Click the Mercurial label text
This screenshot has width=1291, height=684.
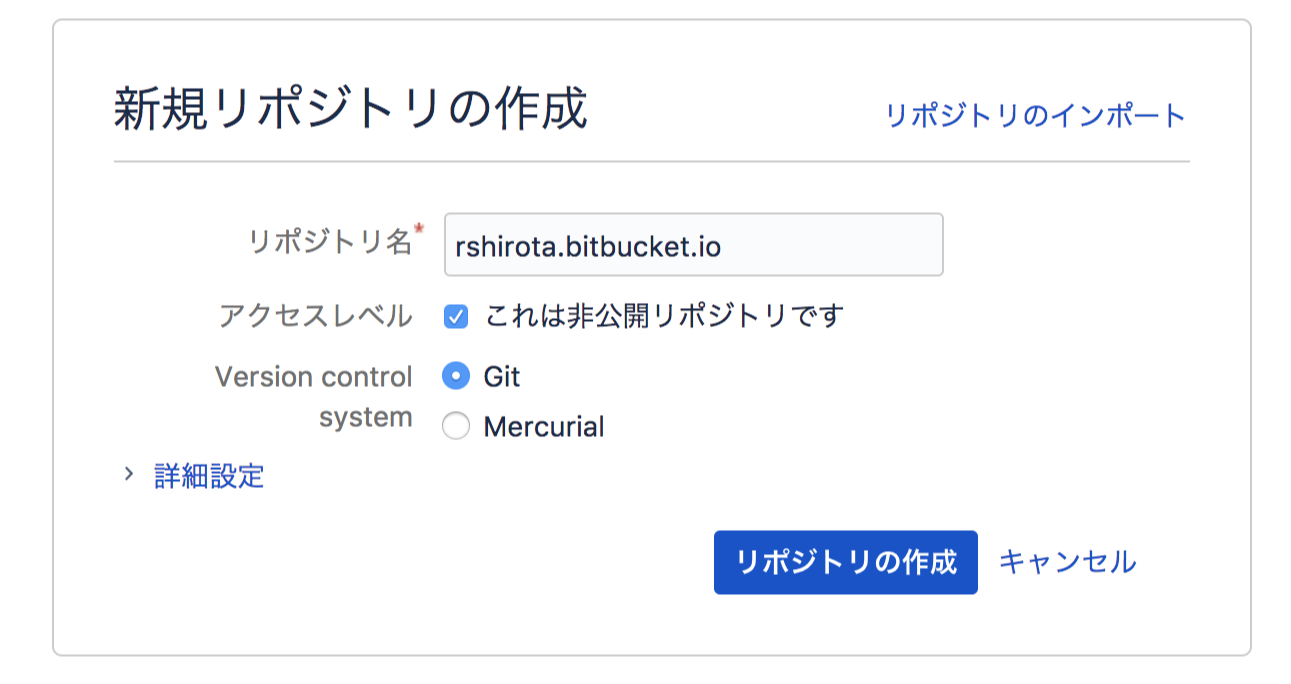pos(544,428)
